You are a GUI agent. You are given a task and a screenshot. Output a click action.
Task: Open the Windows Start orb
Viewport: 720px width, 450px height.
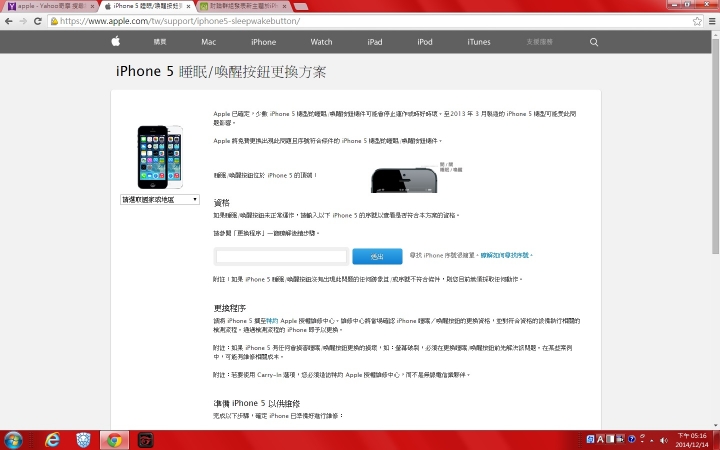point(13,440)
